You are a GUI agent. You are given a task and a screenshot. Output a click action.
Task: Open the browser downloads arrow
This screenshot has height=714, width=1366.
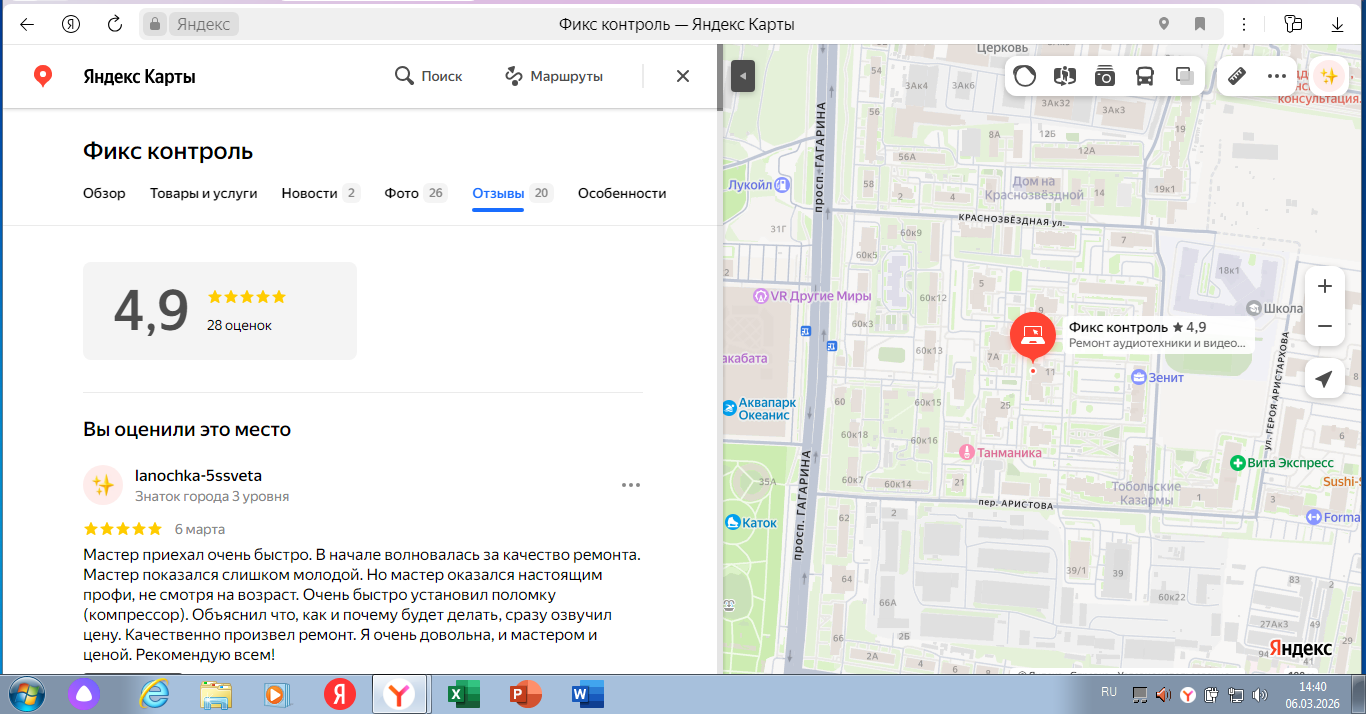pyautogui.click(x=1338, y=24)
